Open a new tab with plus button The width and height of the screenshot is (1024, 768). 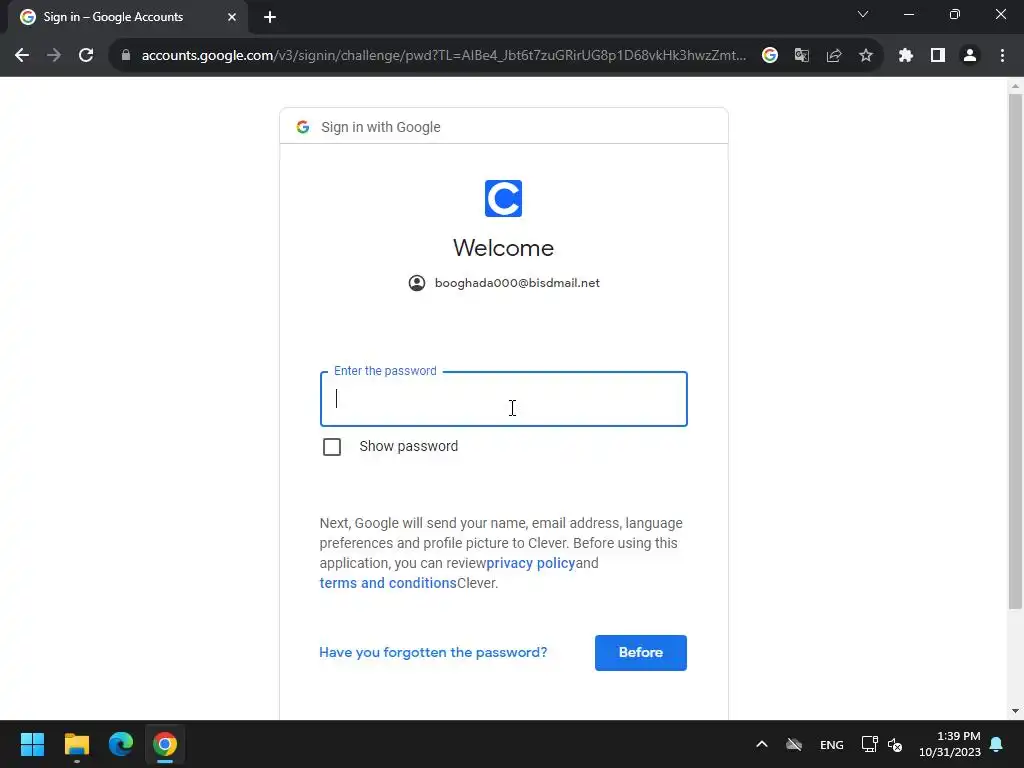tap(270, 17)
